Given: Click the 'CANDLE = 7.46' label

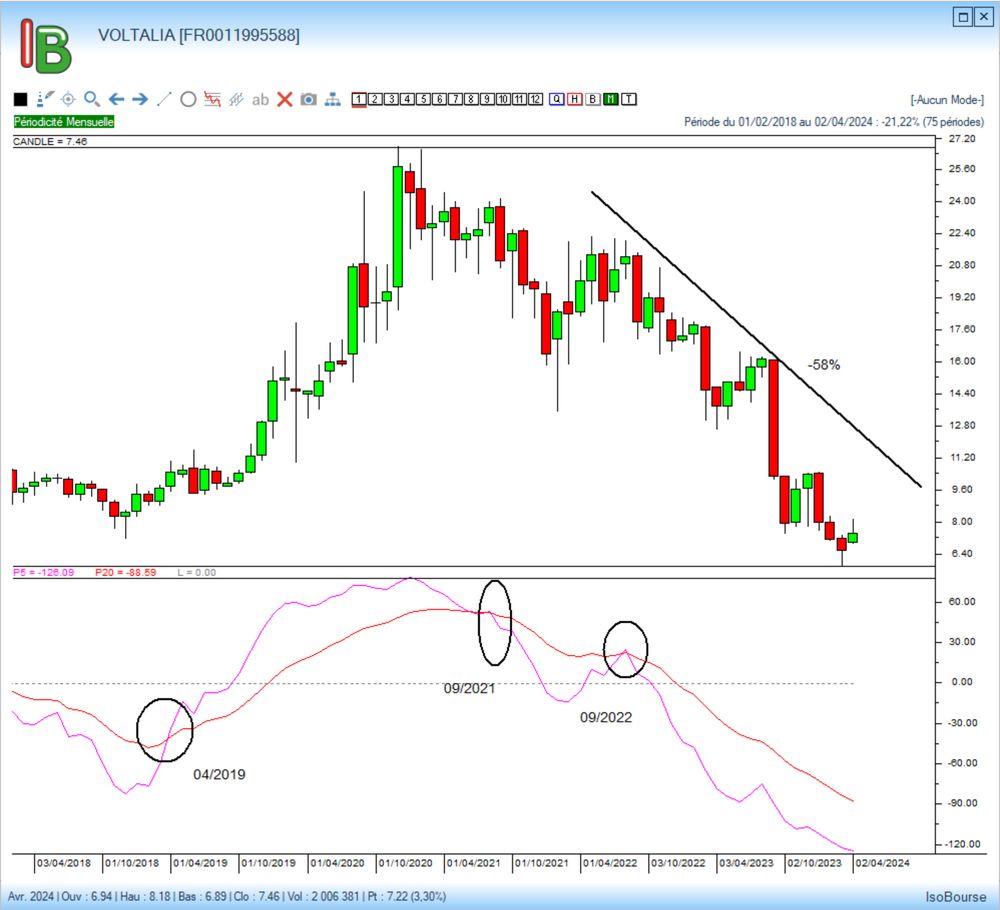Looking at the screenshot, I should [x=50, y=142].
